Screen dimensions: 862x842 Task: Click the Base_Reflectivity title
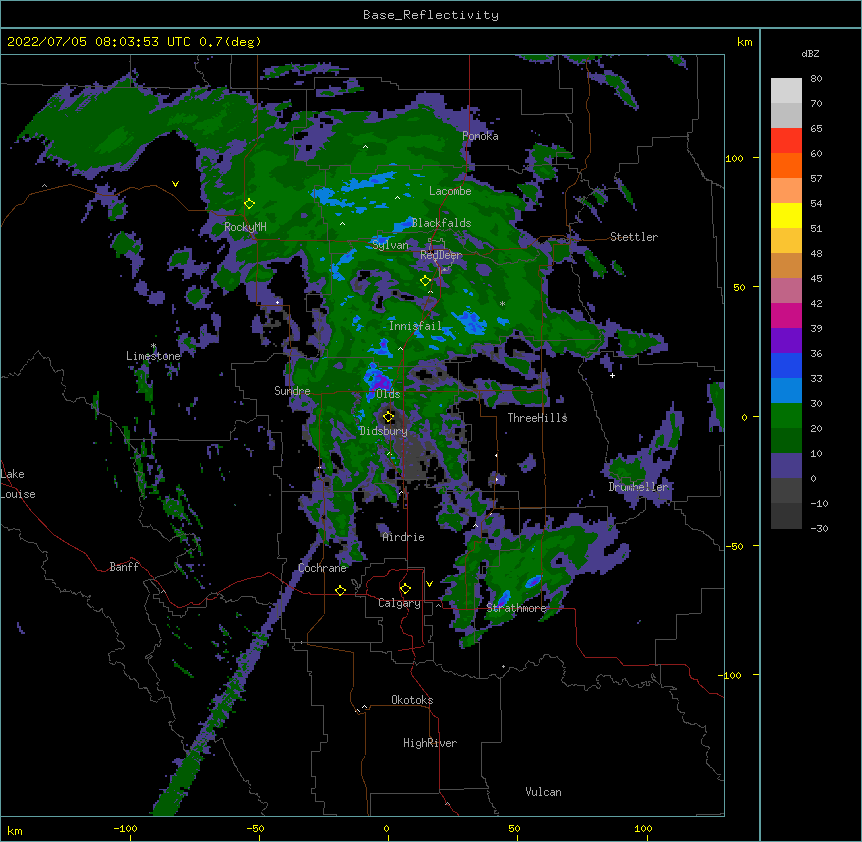point(431,15)
